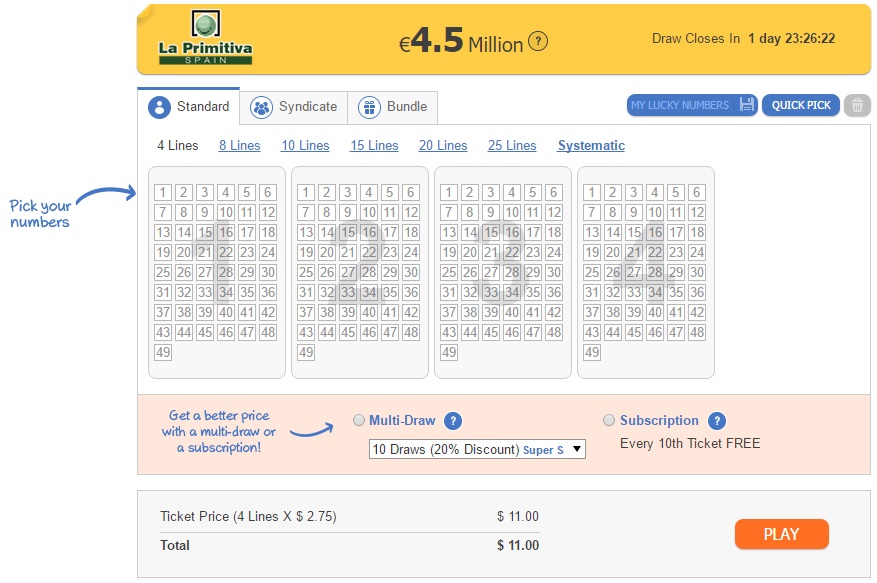This screenshot has width=877, height=583.
Task: Open the Multi-Draw help question mark
Action: (453, 421)
